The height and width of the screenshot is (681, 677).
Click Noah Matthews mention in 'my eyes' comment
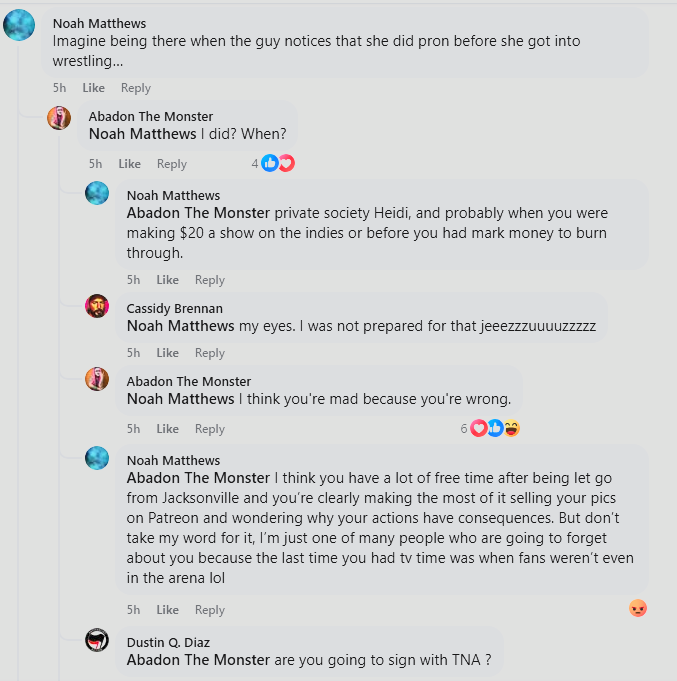pos(180,326)
